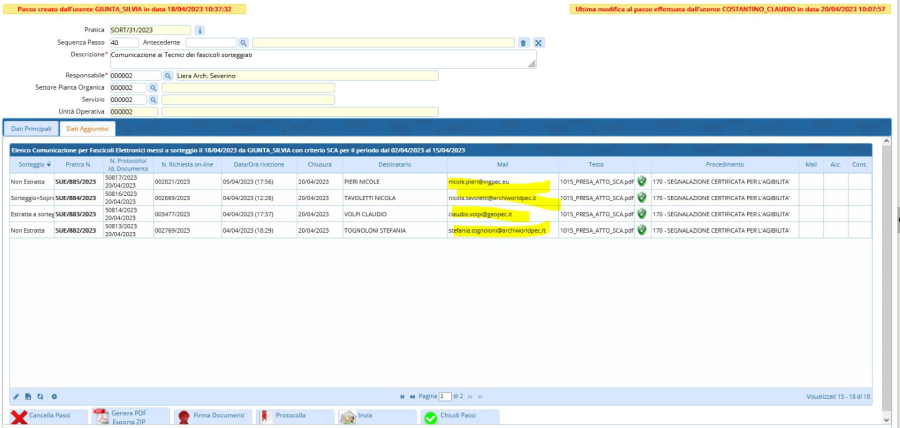Viewport: 900px width, 428px height.
Task: Click the trash icon on Antecedente row
Action: coord(524,44)
